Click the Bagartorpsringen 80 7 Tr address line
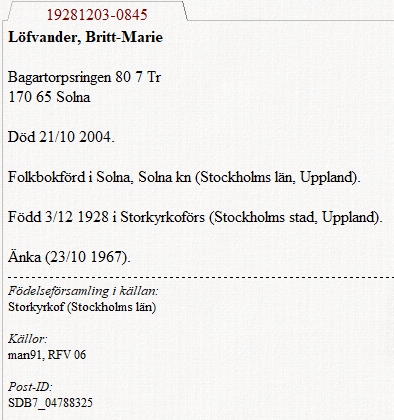The height and width of the screenshot is (420, 394). tap(84, 78)
